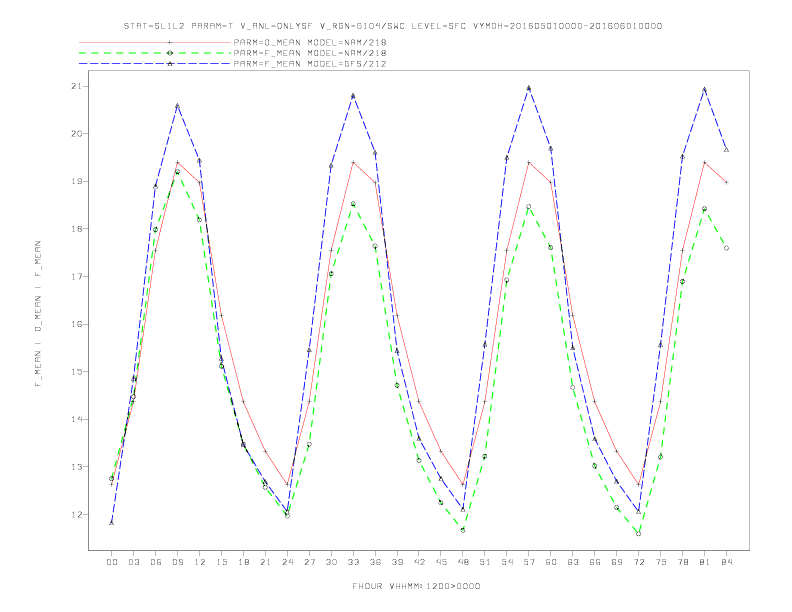Viewport: 792px width, 612px height.
Task: Click x-axis forecast hour label 24
Action: pos(287,562)
